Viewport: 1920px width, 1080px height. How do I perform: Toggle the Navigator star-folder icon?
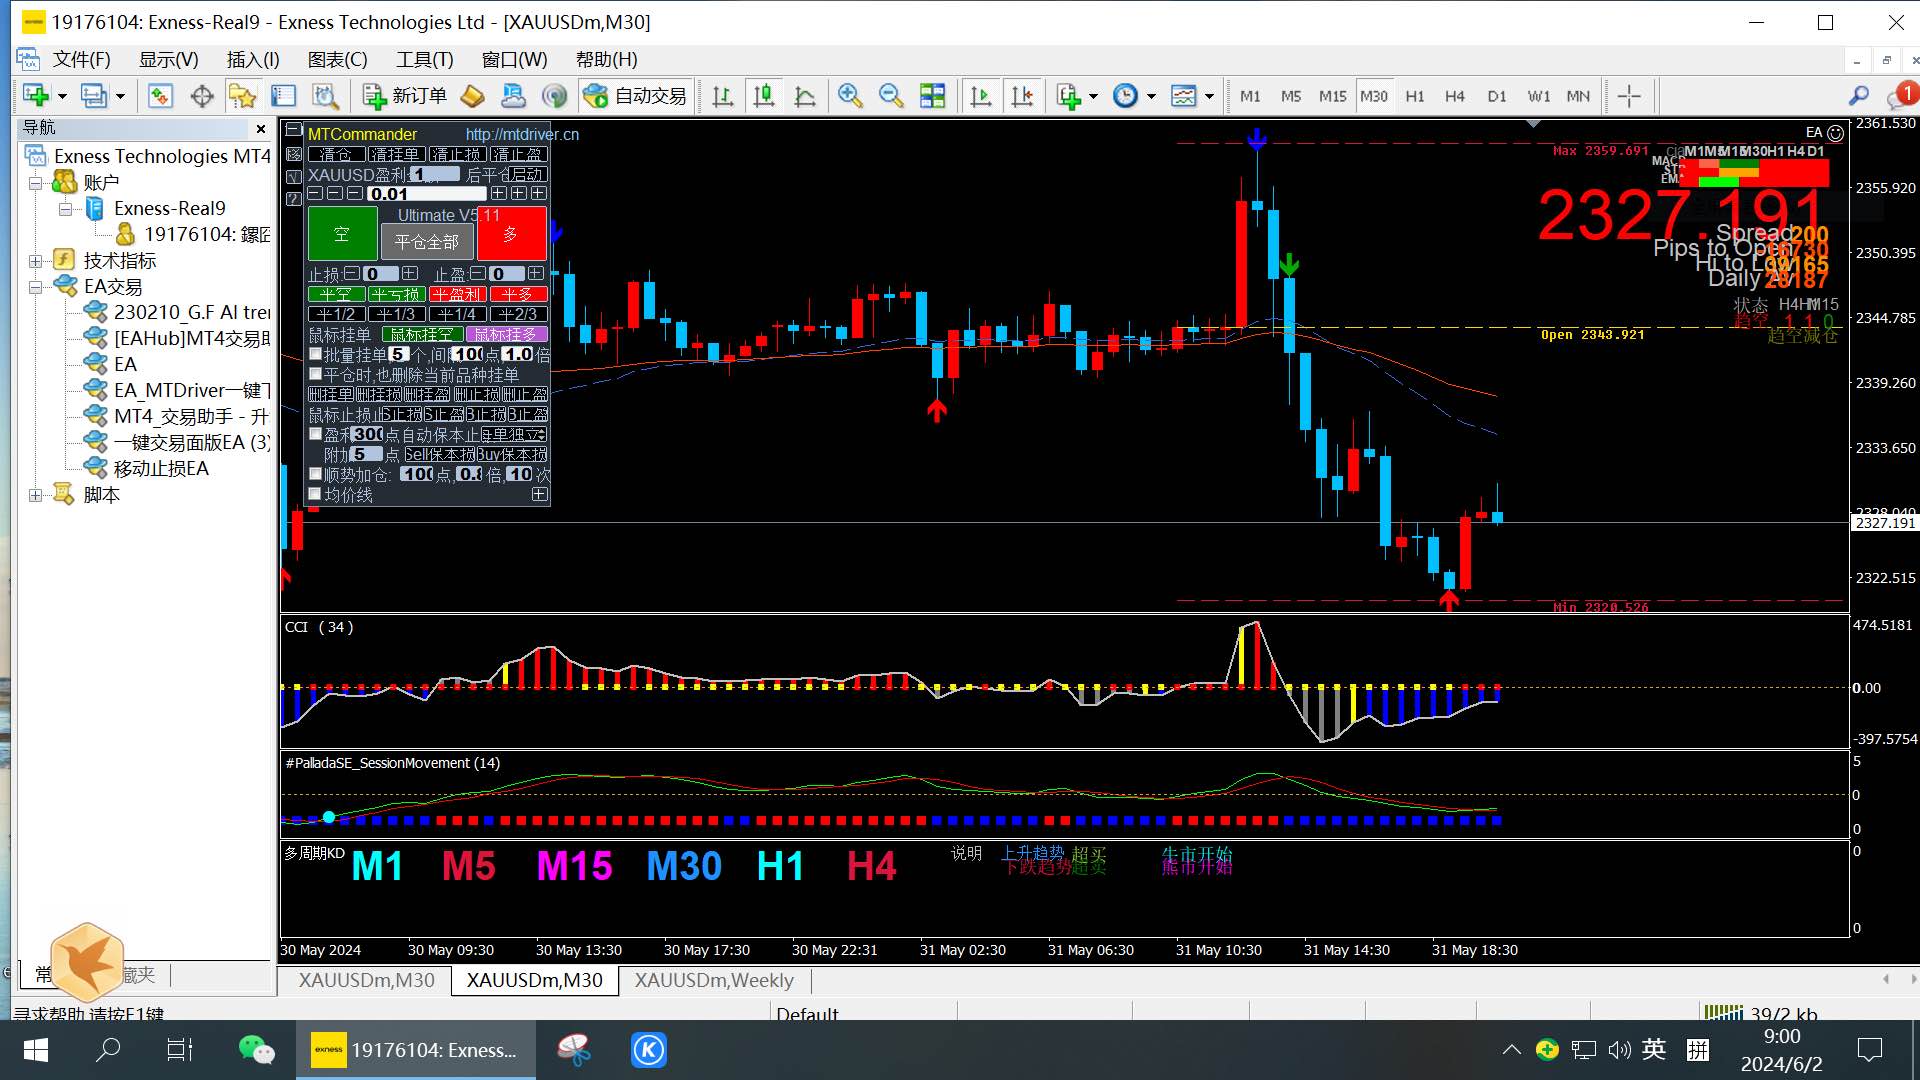click(x=242, y=96)
